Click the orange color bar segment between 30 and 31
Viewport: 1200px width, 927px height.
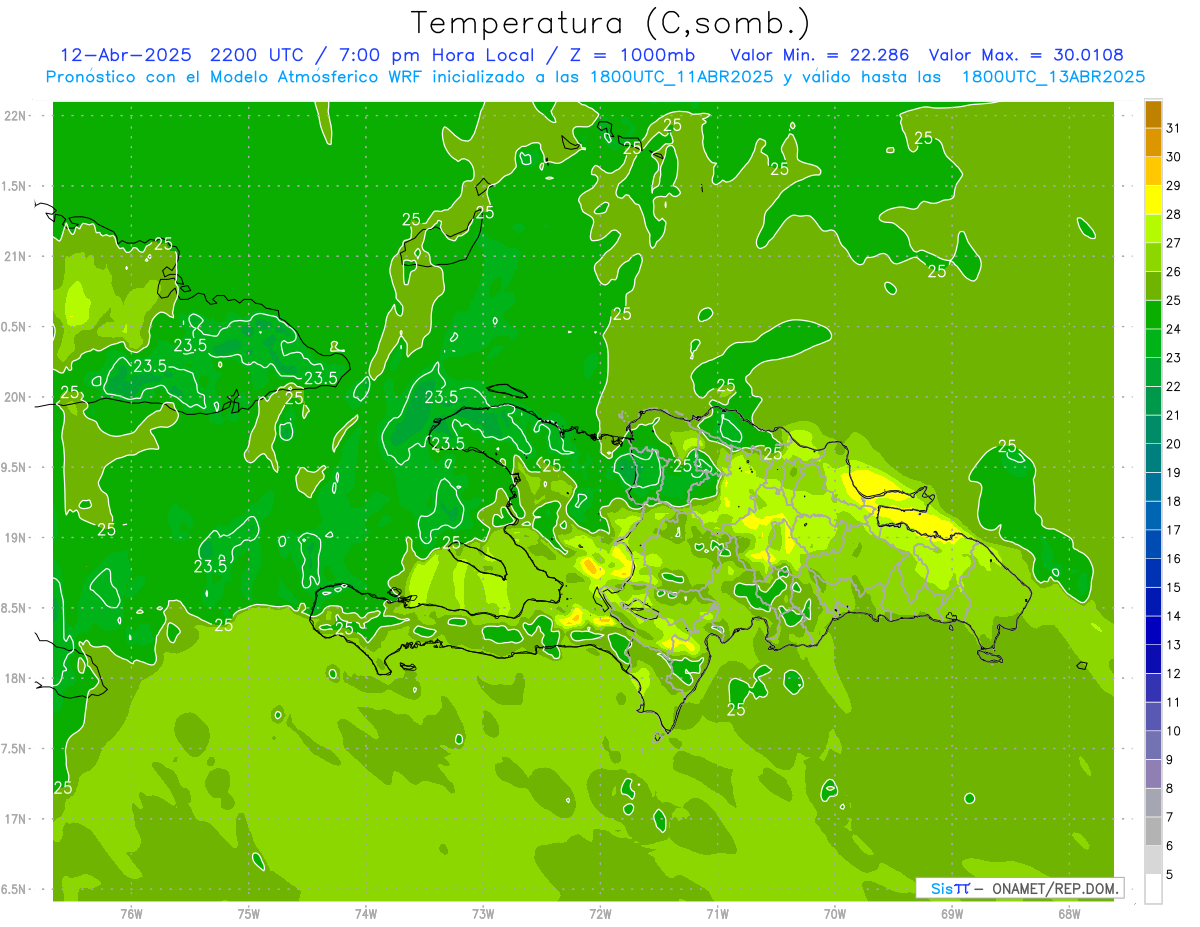(x=1153, y=143)
